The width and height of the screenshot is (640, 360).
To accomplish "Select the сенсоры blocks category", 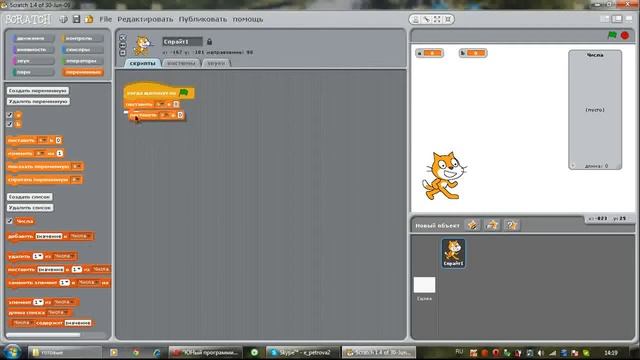I will (x=82, y=50).
